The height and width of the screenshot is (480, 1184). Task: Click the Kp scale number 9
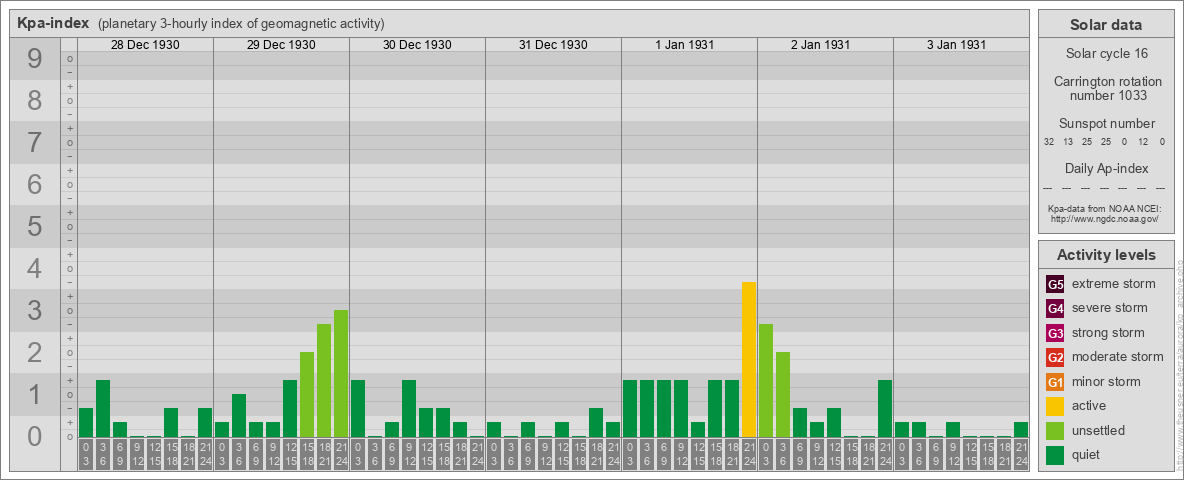(35, 58)
